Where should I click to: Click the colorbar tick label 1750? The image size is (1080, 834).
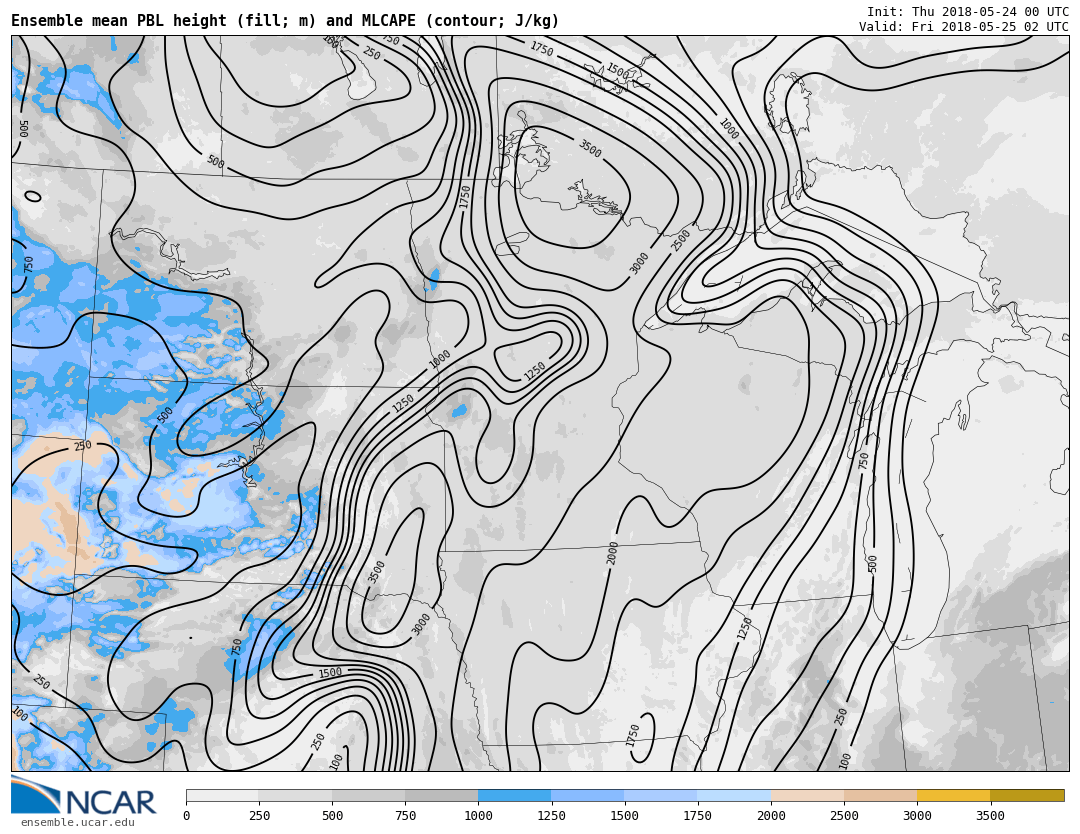(697, 816)
